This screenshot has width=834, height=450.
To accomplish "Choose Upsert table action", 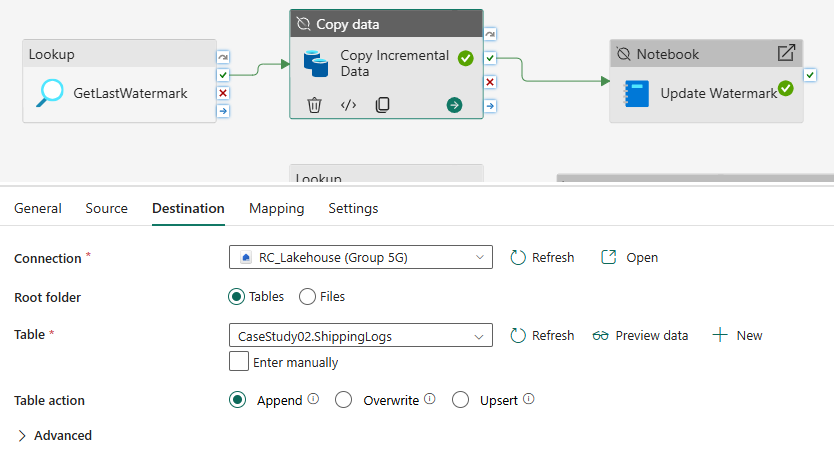I will pyautogui.click(x=460, y=399).
